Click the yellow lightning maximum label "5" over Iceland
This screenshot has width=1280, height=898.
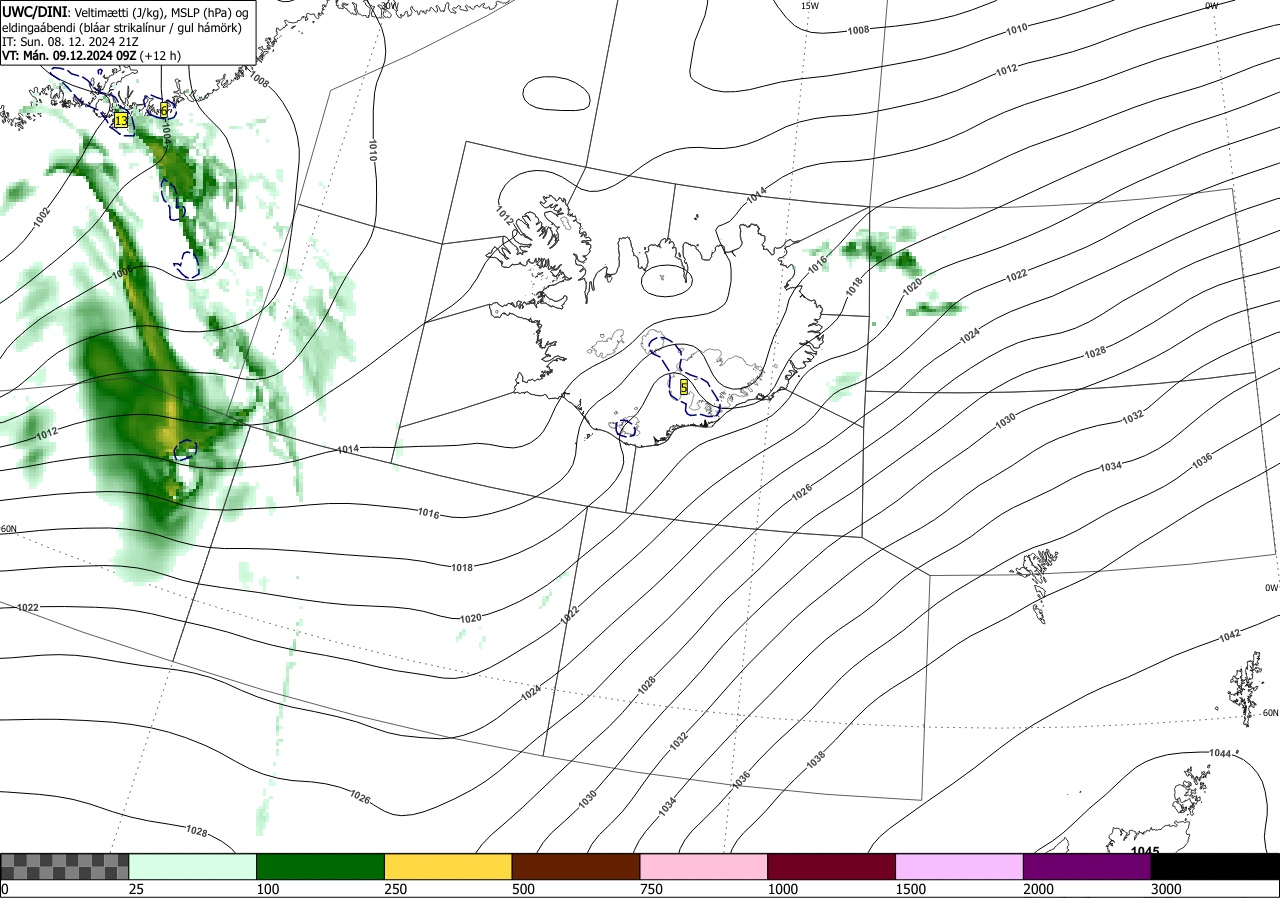[x=683, y=386]
